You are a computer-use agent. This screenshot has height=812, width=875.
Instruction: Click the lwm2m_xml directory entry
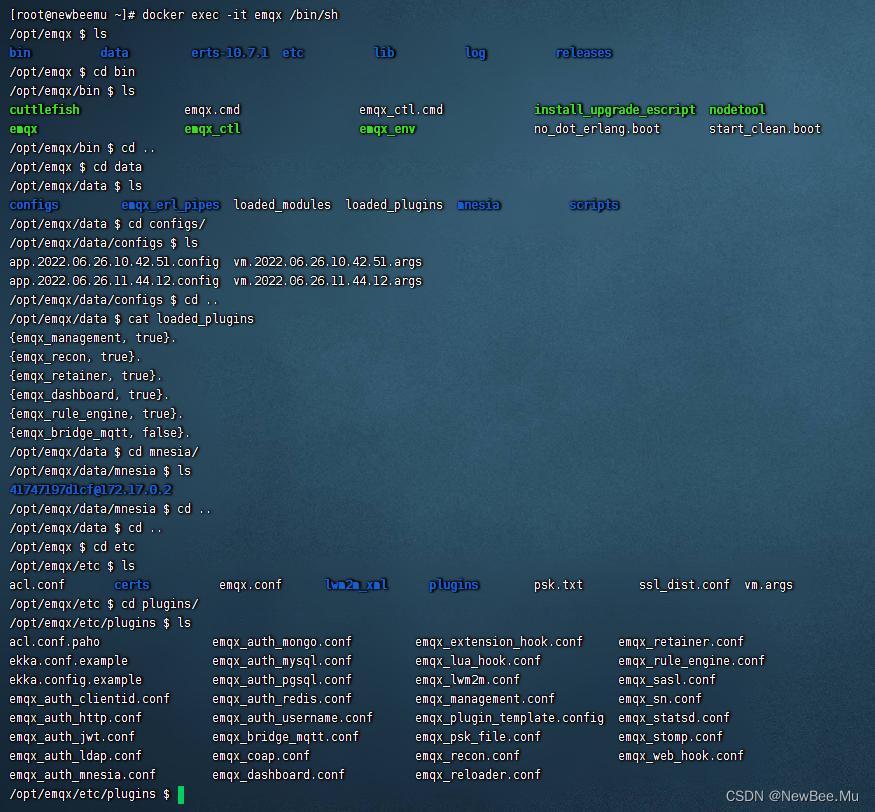tap(356, 585)
